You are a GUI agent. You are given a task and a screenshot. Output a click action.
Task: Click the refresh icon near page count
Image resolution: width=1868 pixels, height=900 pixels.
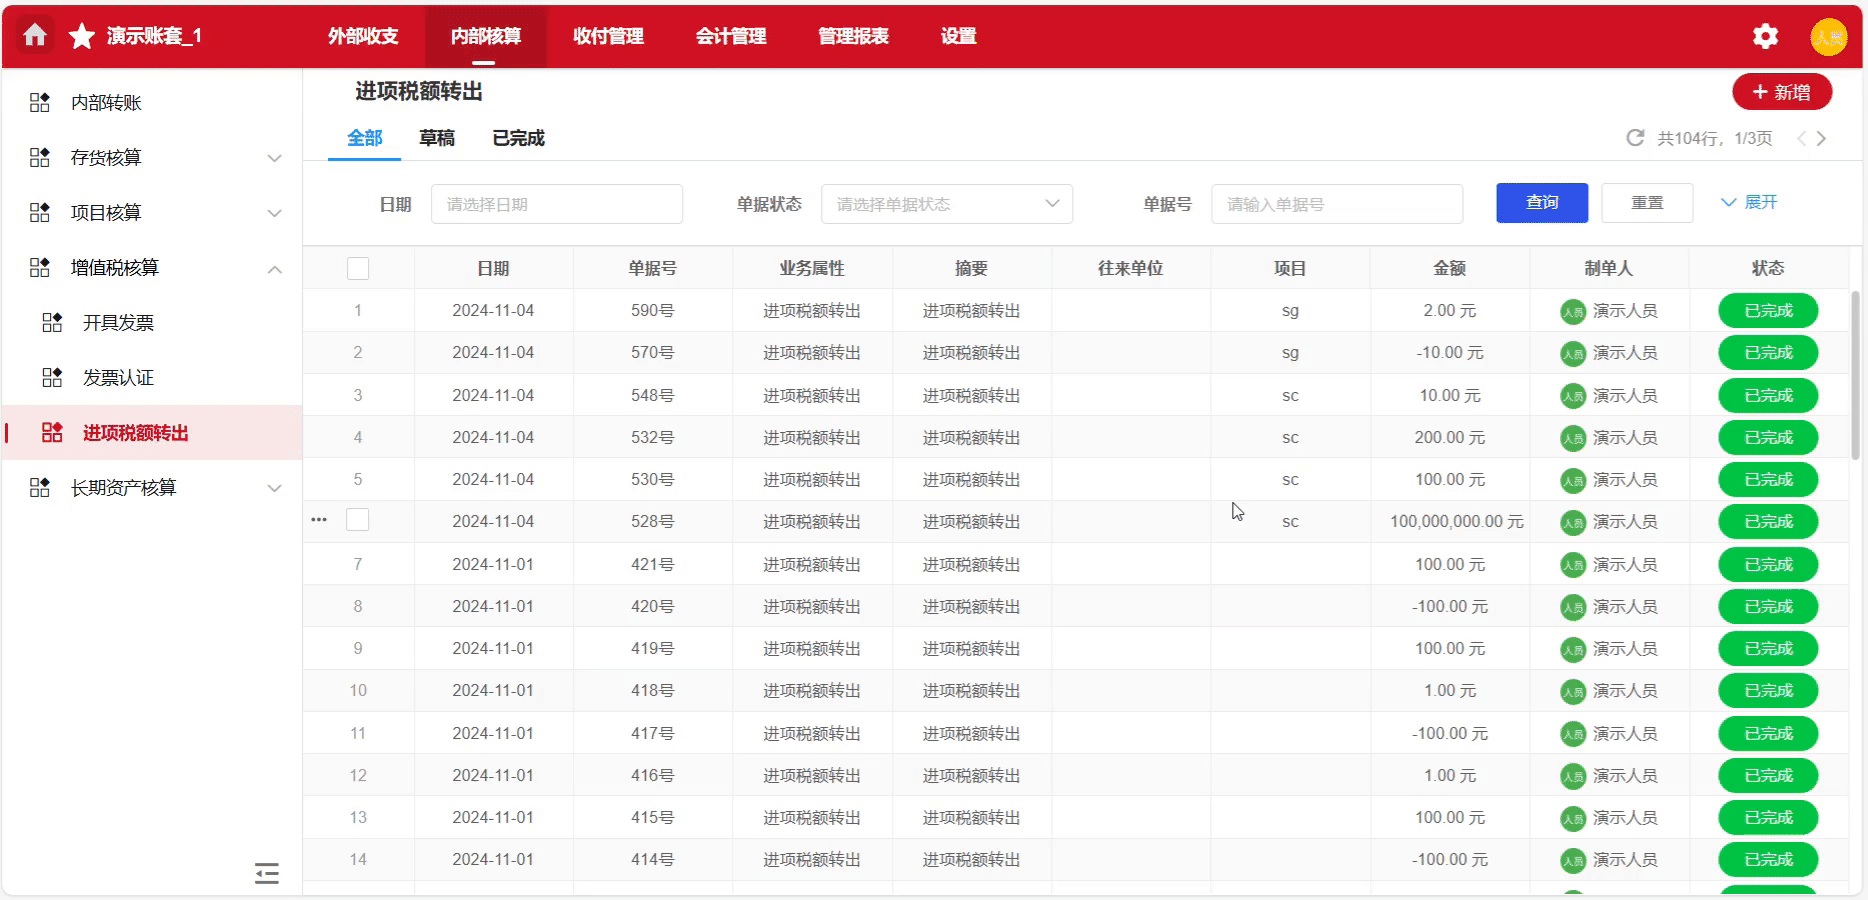(1635, 138)
